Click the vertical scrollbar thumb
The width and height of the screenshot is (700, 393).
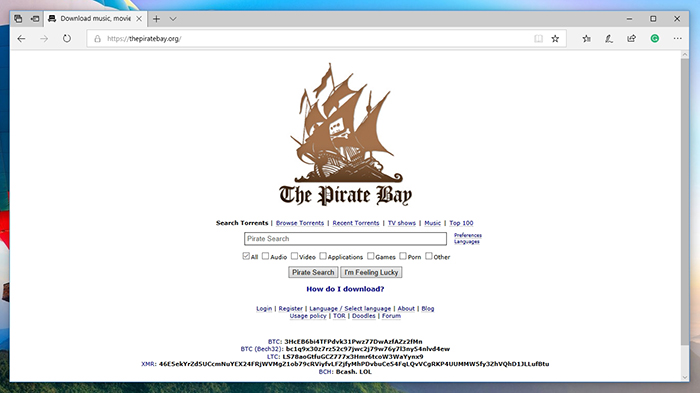pyautogui.click(x=685, y=201)
